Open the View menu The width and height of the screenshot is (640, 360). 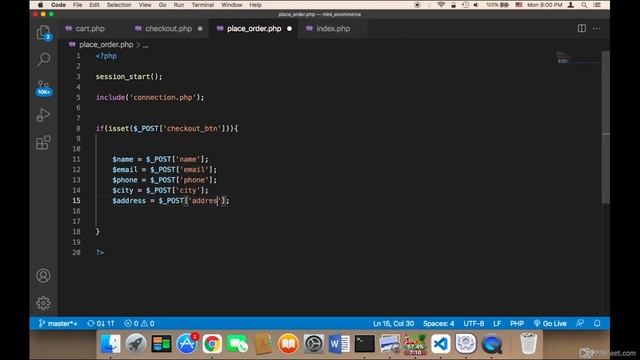[145, 5]
